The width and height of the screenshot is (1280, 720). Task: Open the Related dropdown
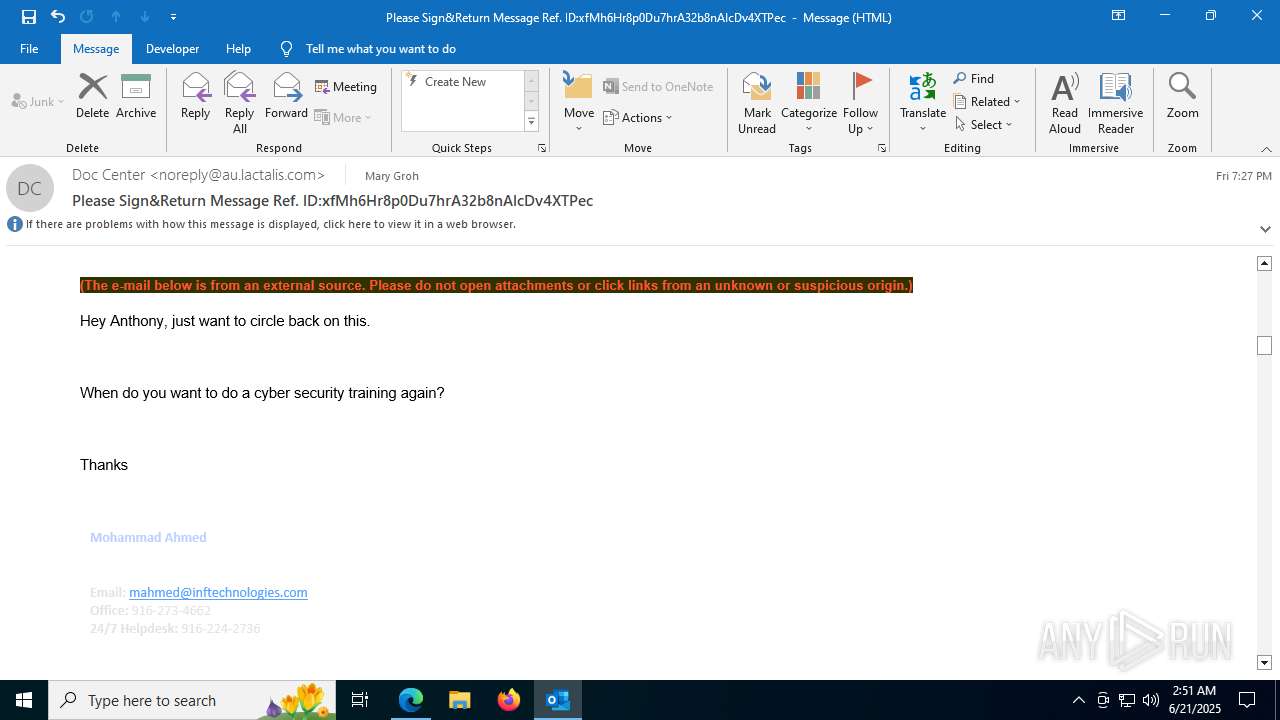pos(987,102)
